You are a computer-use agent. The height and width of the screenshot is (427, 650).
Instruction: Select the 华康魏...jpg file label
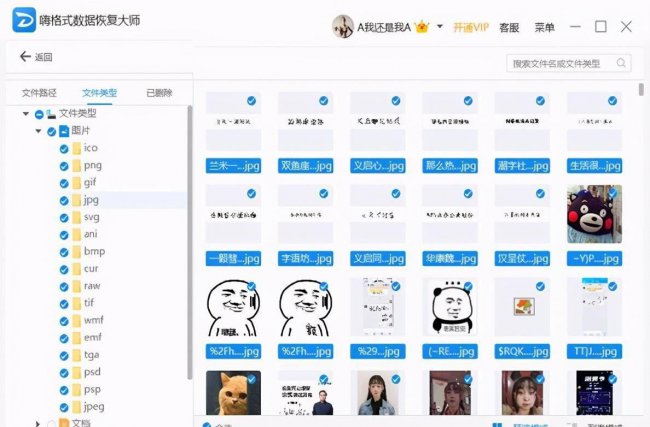pos(450,259)
